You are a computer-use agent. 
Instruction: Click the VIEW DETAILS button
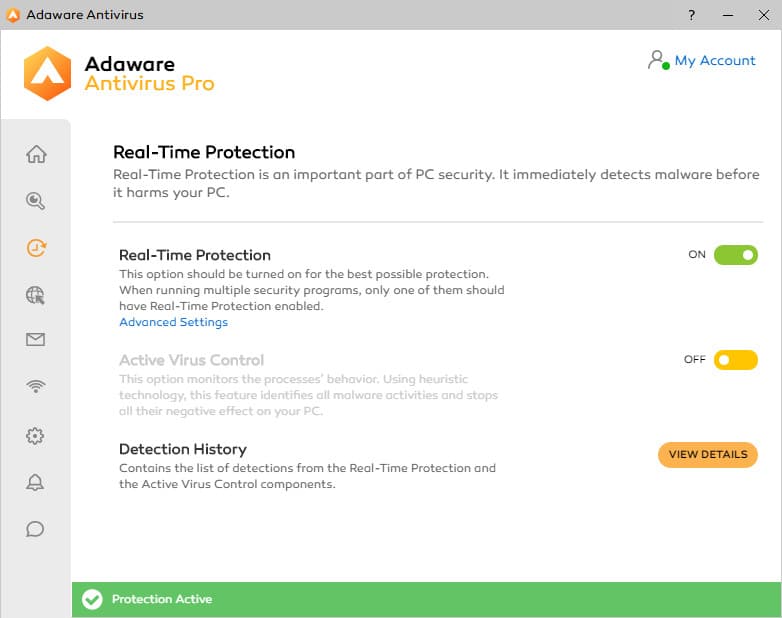coord(708,454)
